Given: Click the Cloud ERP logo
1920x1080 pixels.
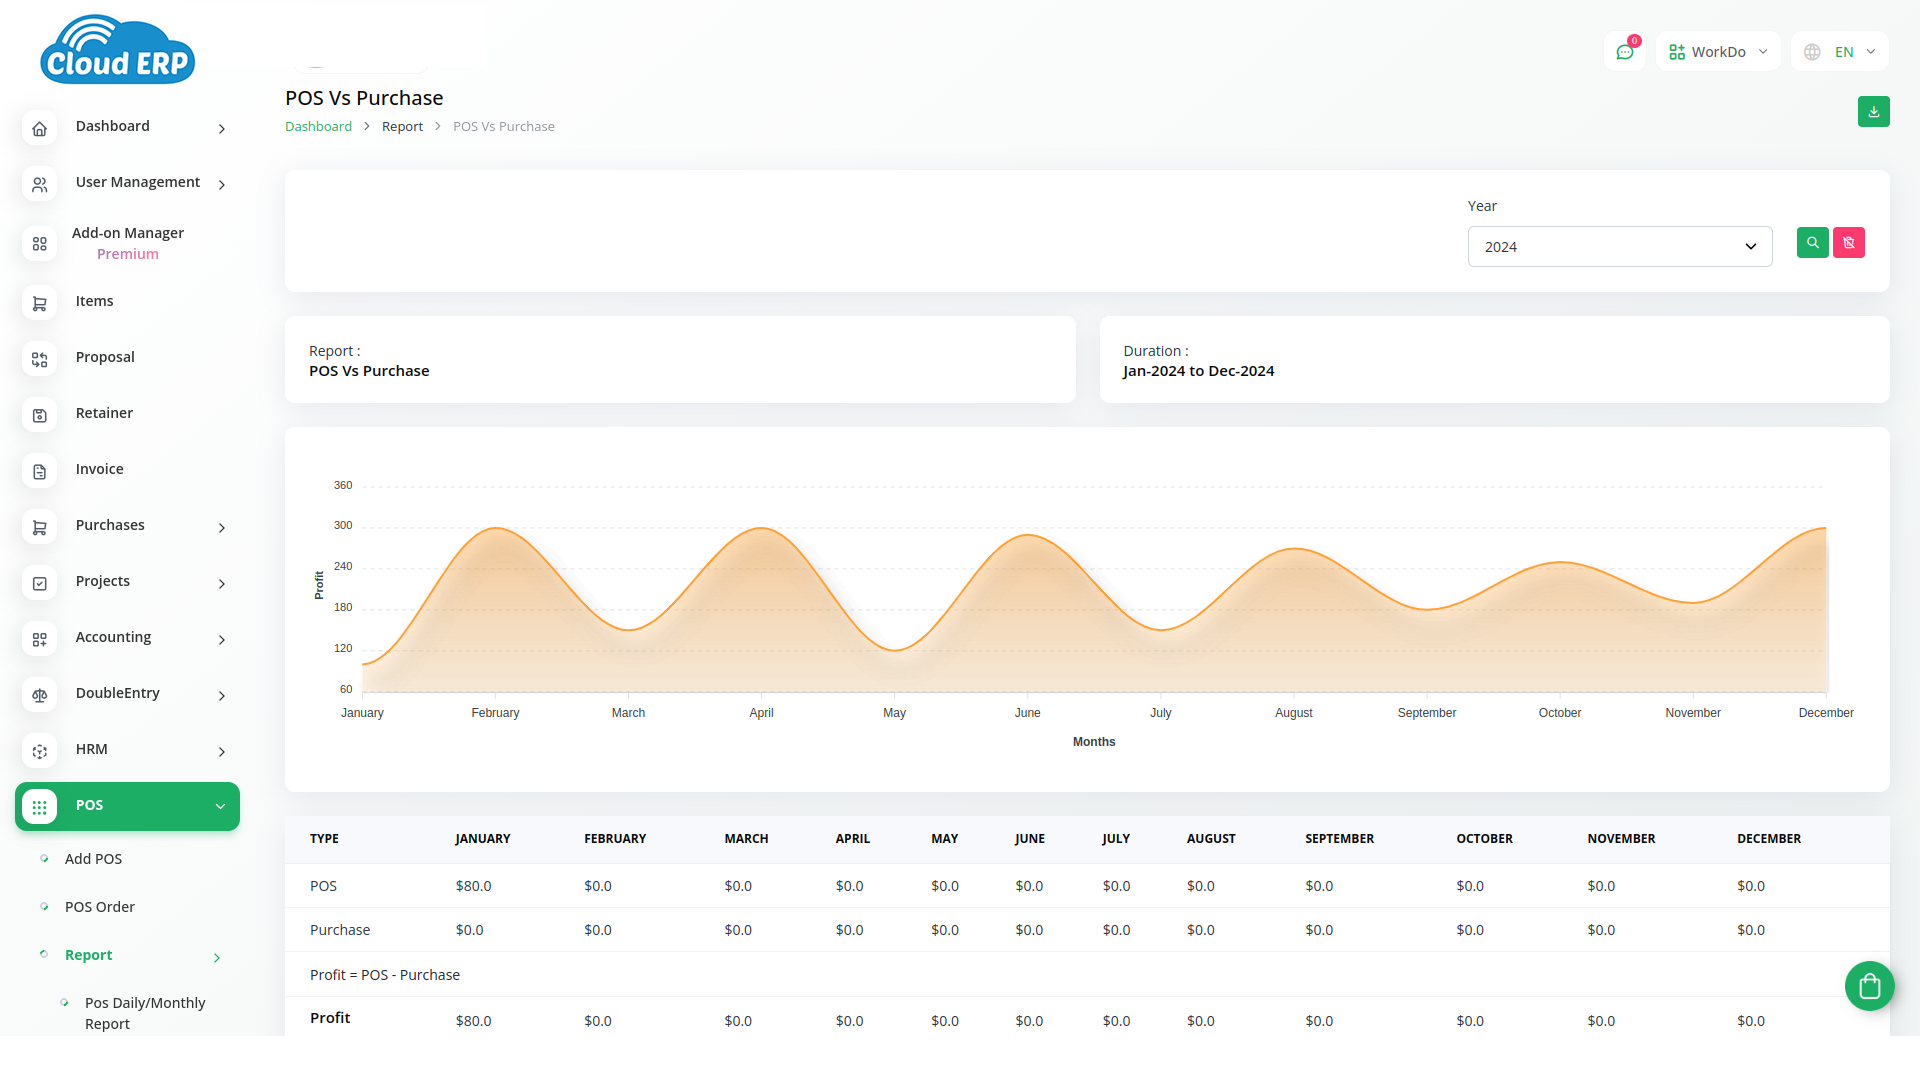Looking at the screenshot, I should click(x=118, y=50).
